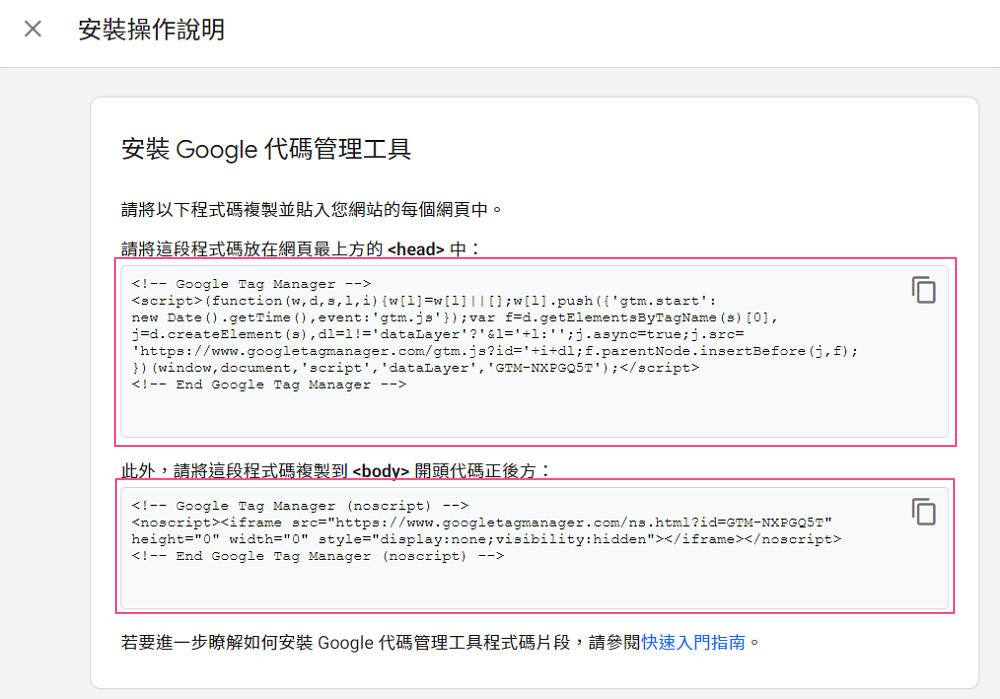Viewport: 1000px width, 699px height.
Task: Click the 'GTM-NXPGQ5T' line in head script
Action: point(415,368)
